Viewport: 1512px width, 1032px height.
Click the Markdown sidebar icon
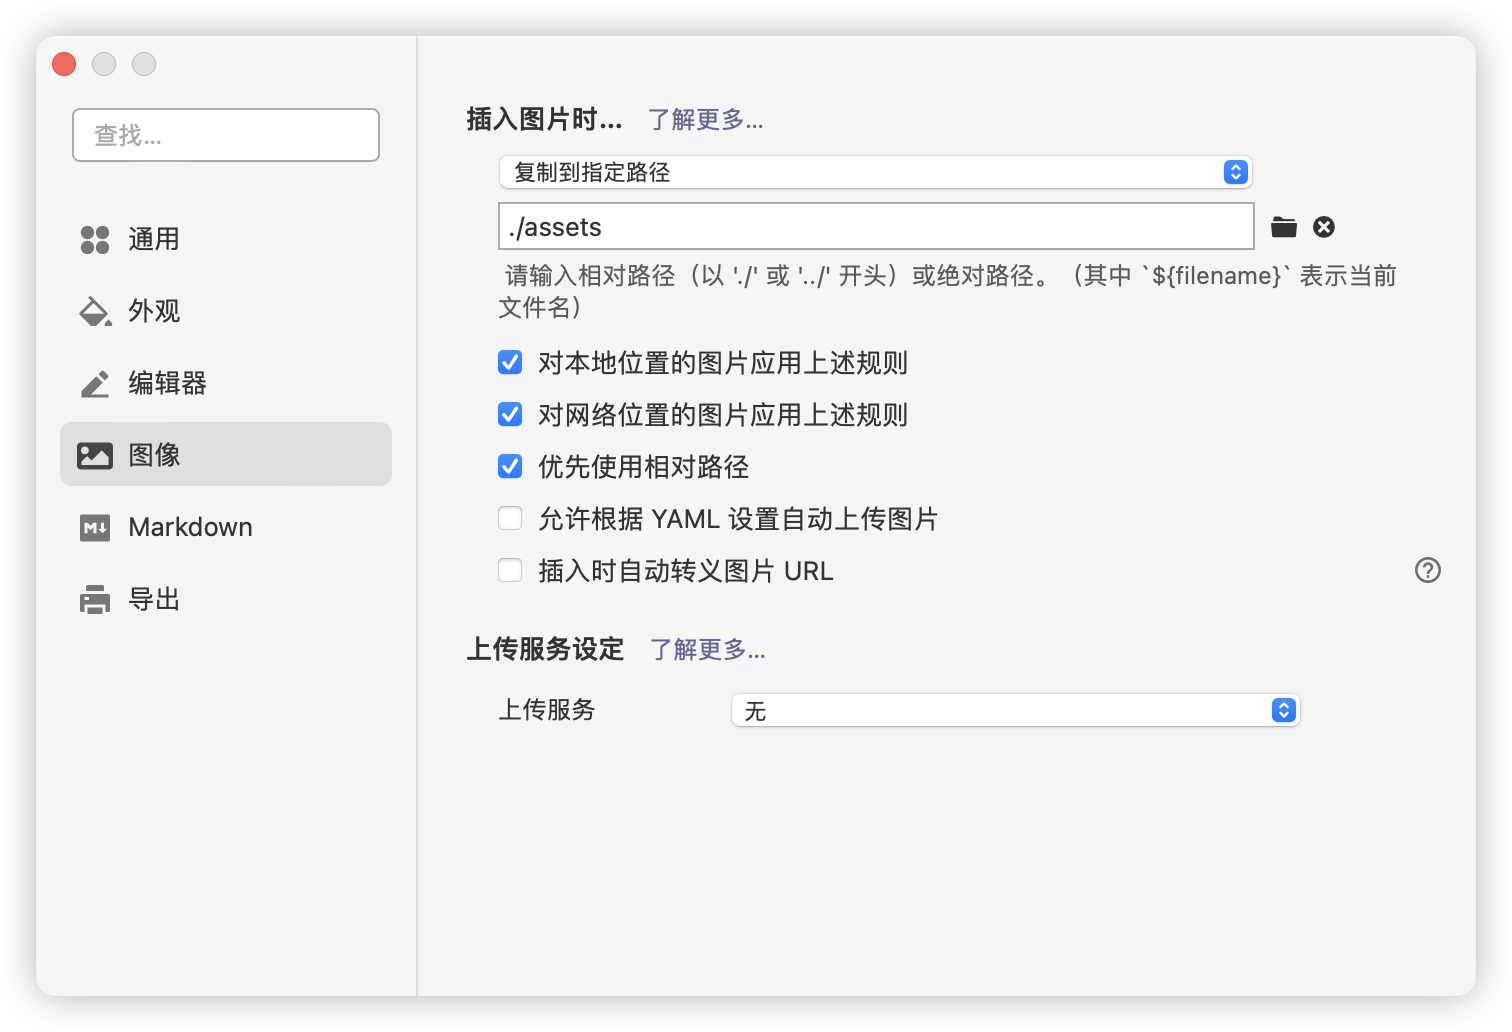(x=95, y=528)
